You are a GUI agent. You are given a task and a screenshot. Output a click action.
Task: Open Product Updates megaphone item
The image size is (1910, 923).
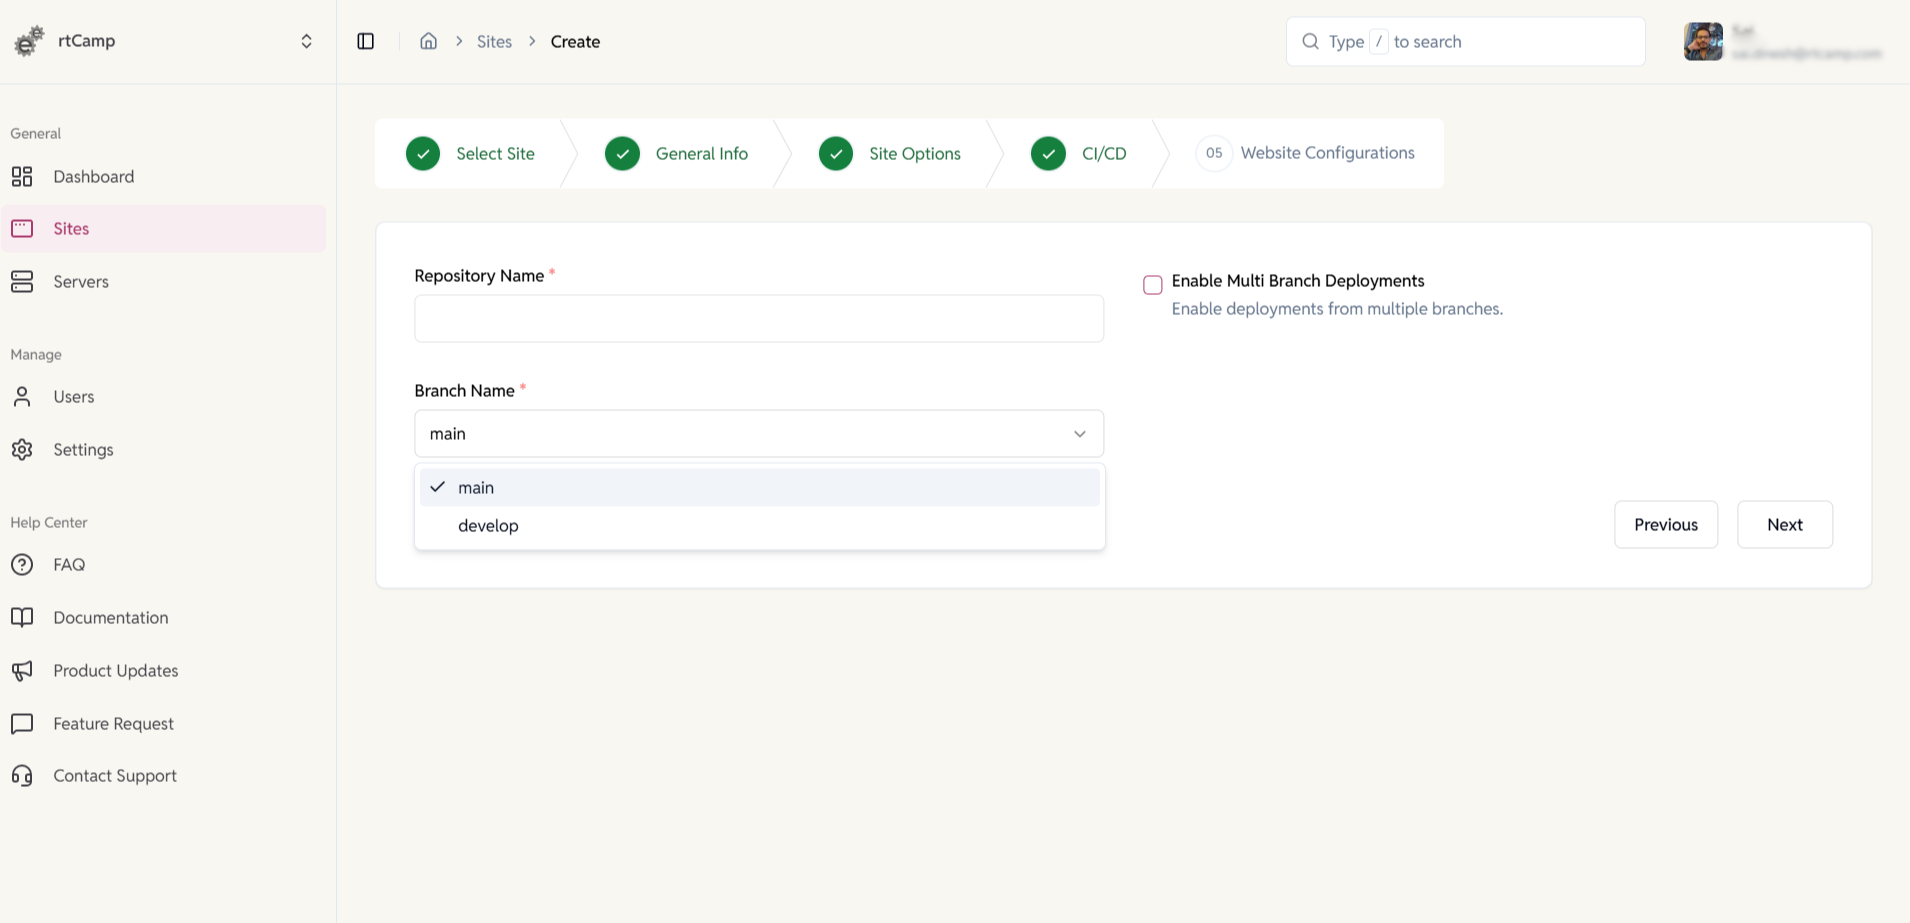115,671
